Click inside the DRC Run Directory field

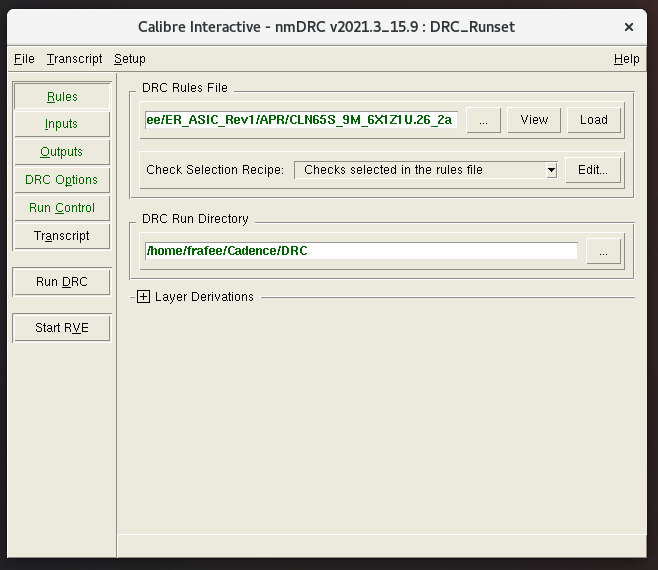361,251
